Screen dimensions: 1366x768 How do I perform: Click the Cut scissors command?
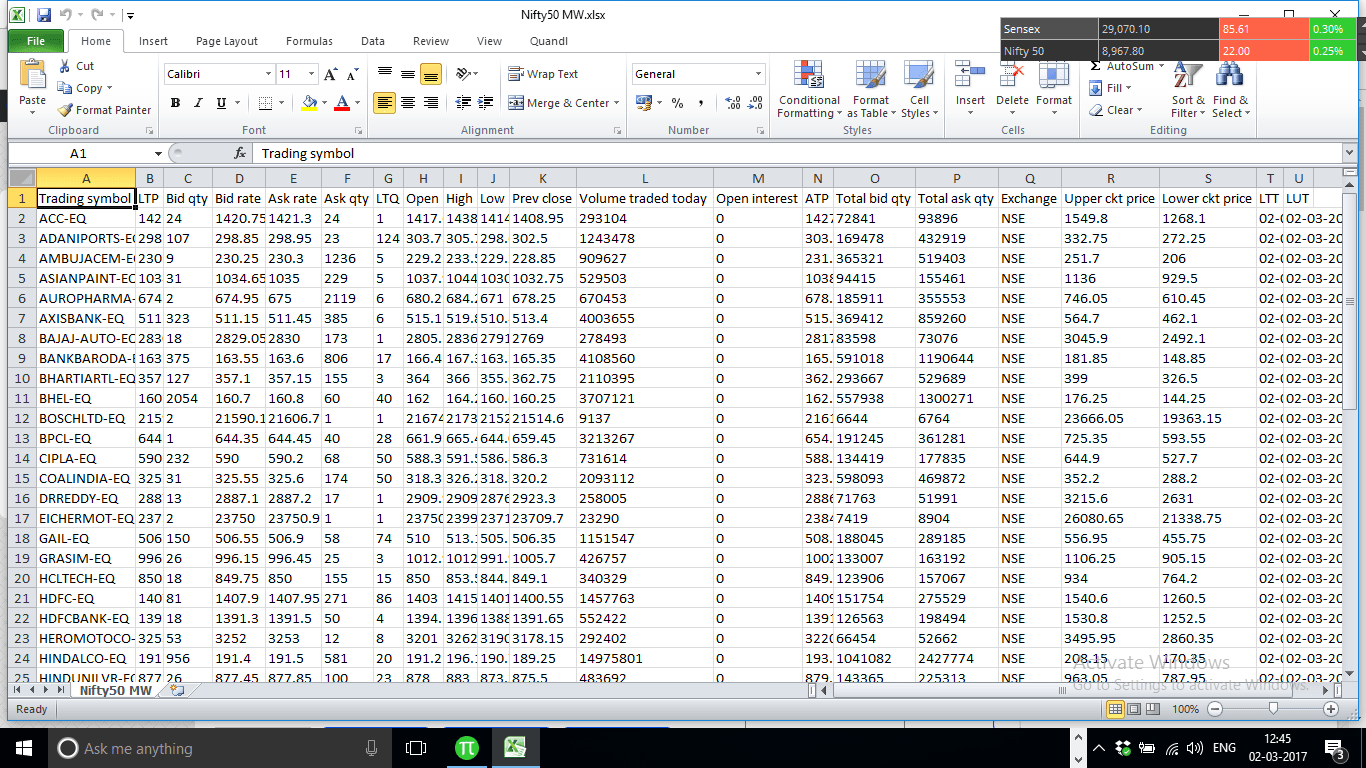pos(75,66)
